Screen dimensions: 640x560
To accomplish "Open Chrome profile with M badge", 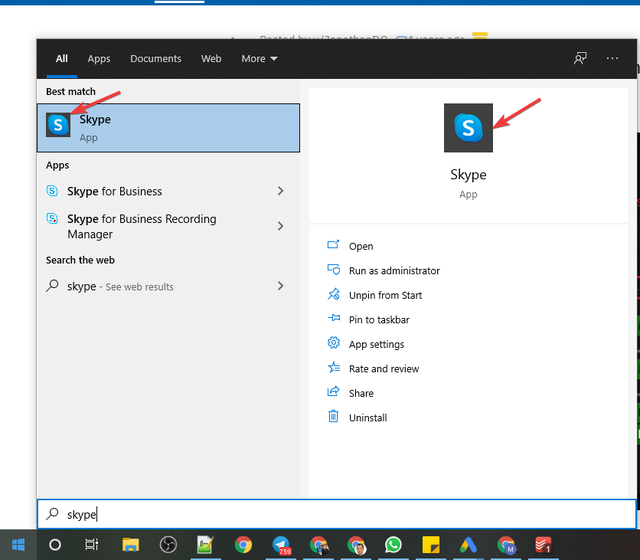I will point(506,545).
